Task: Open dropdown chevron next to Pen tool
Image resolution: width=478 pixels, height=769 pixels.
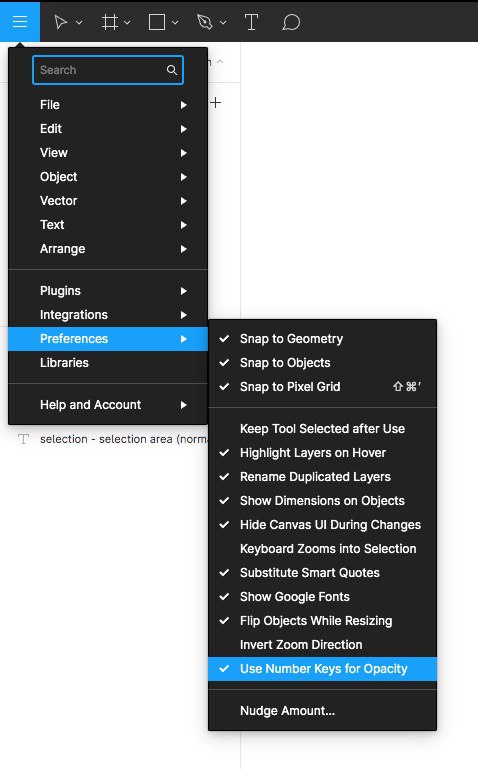Action: (223, 23)
